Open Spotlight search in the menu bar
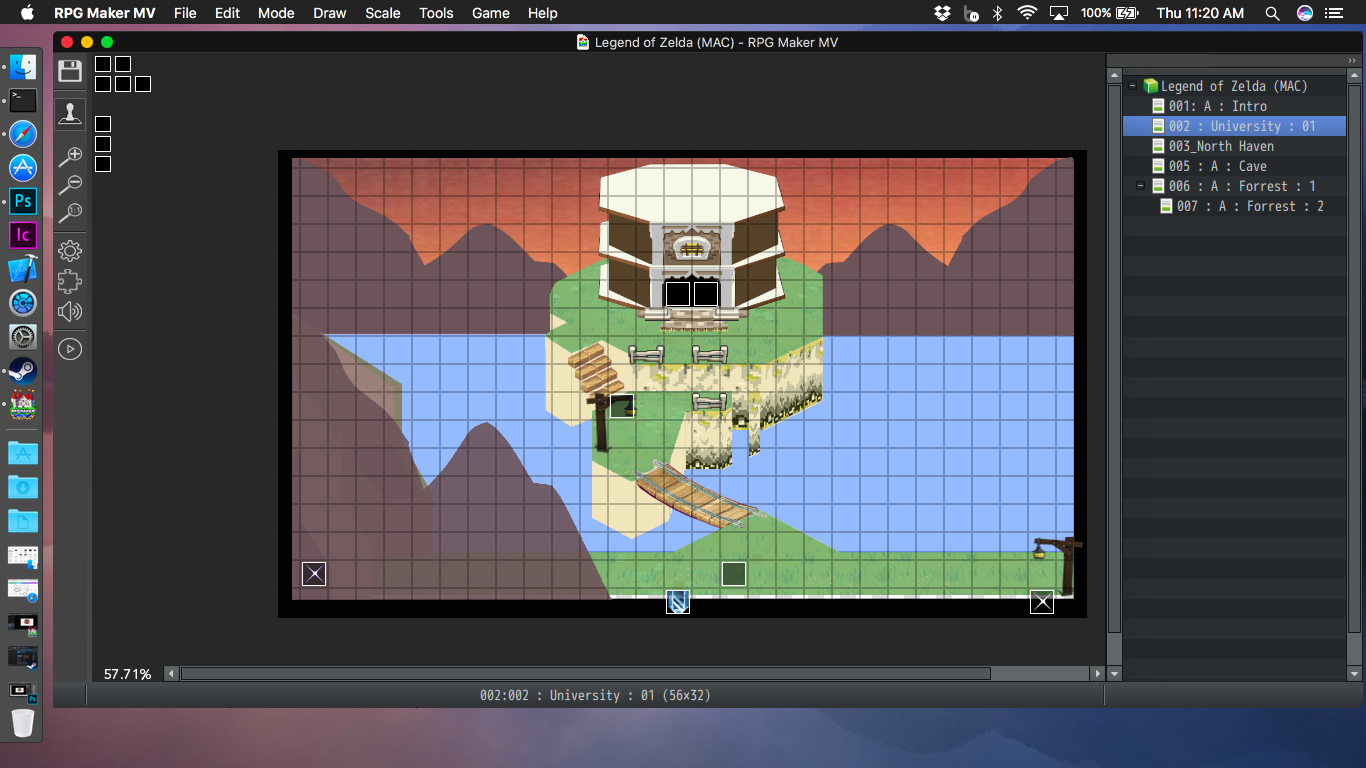The width and height of the screenshot is (1366, 768). [x=1272, y=13]
